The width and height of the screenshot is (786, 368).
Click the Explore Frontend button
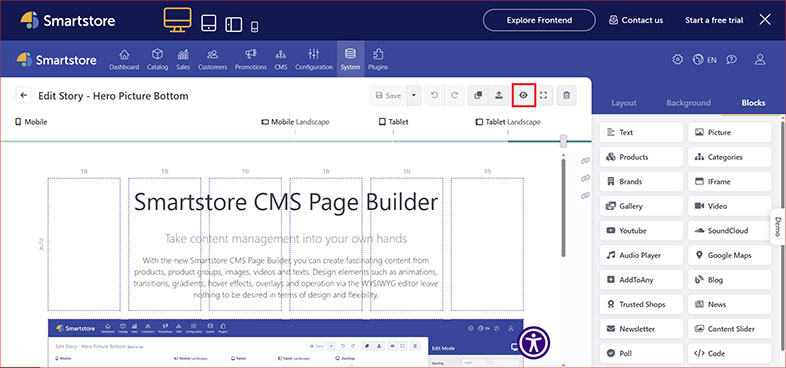click(x=539, y=21)
